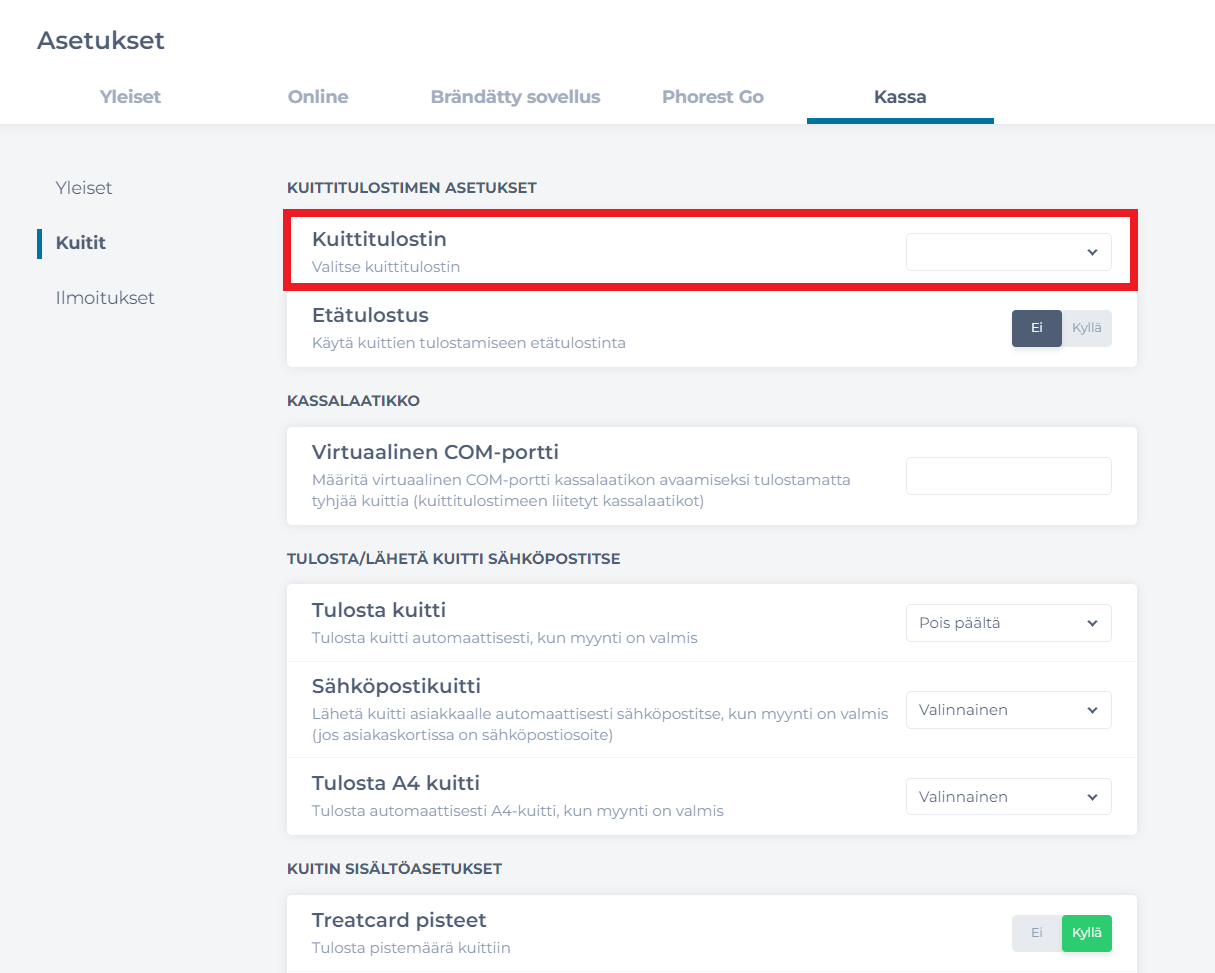The width and height of the screenshot is (1215, 973).
Task: Click the Asetukset page heading
Action: pyautogui.click(x=101, y=41)
